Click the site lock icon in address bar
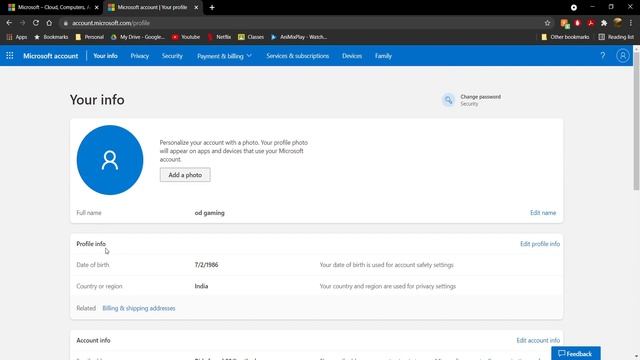The image size is (640, 360). click(x=65, y=23)
